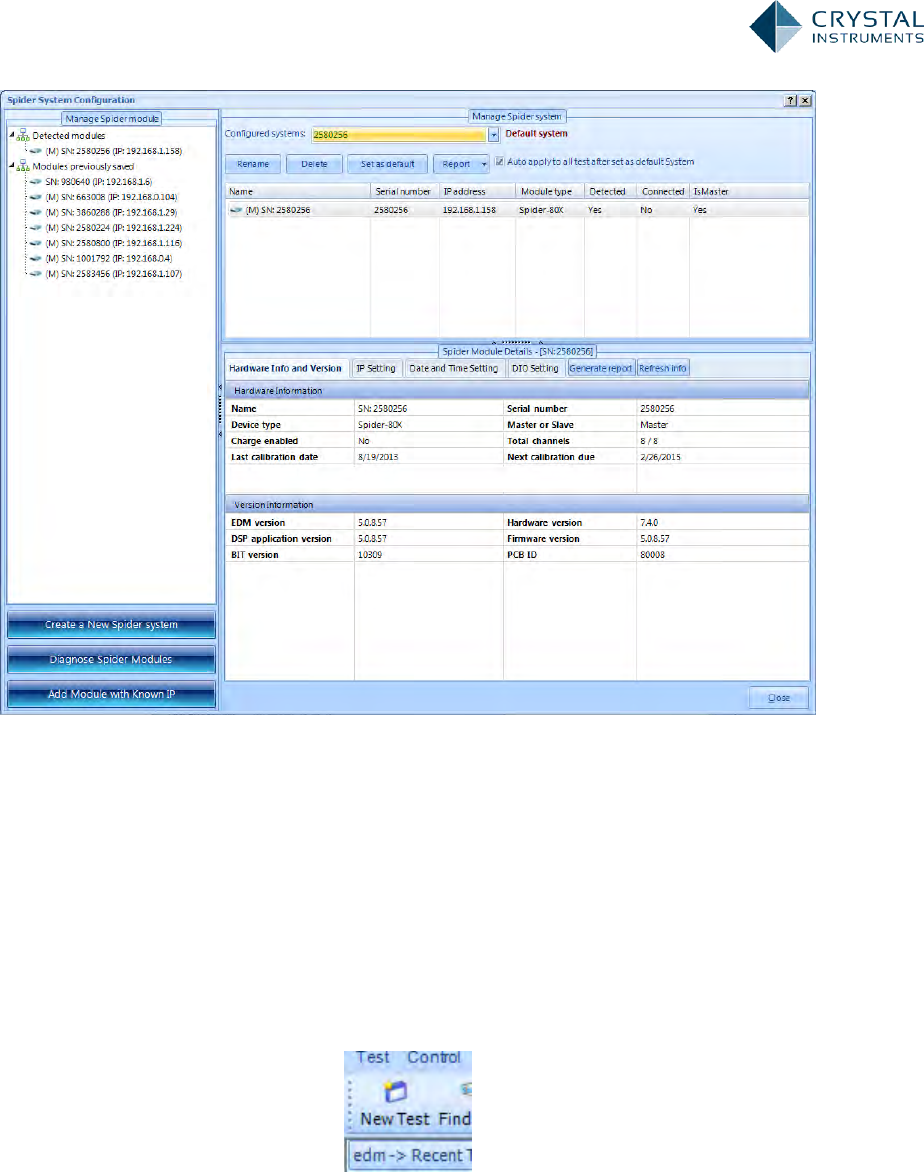Click module icon beside SN: 3860288
This screenshot has width=924, height=1172.
coord(35,212)
